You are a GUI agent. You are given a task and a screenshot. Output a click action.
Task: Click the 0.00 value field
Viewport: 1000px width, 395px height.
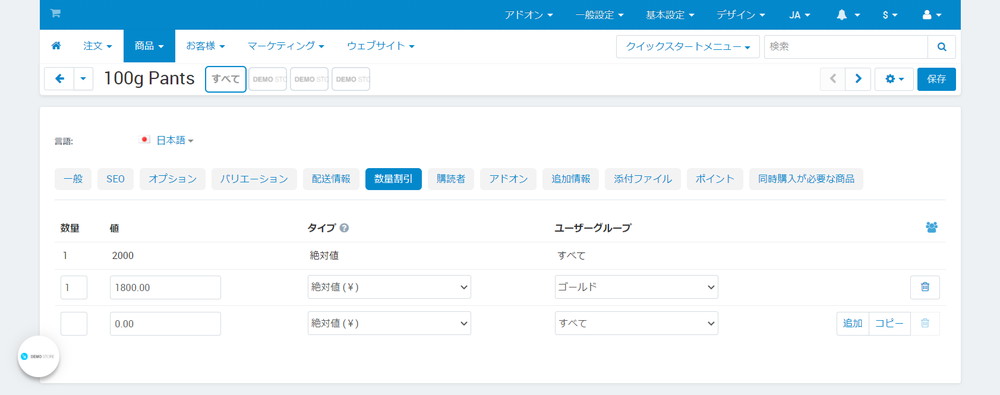pyautogui.click(x=165, y=324)
